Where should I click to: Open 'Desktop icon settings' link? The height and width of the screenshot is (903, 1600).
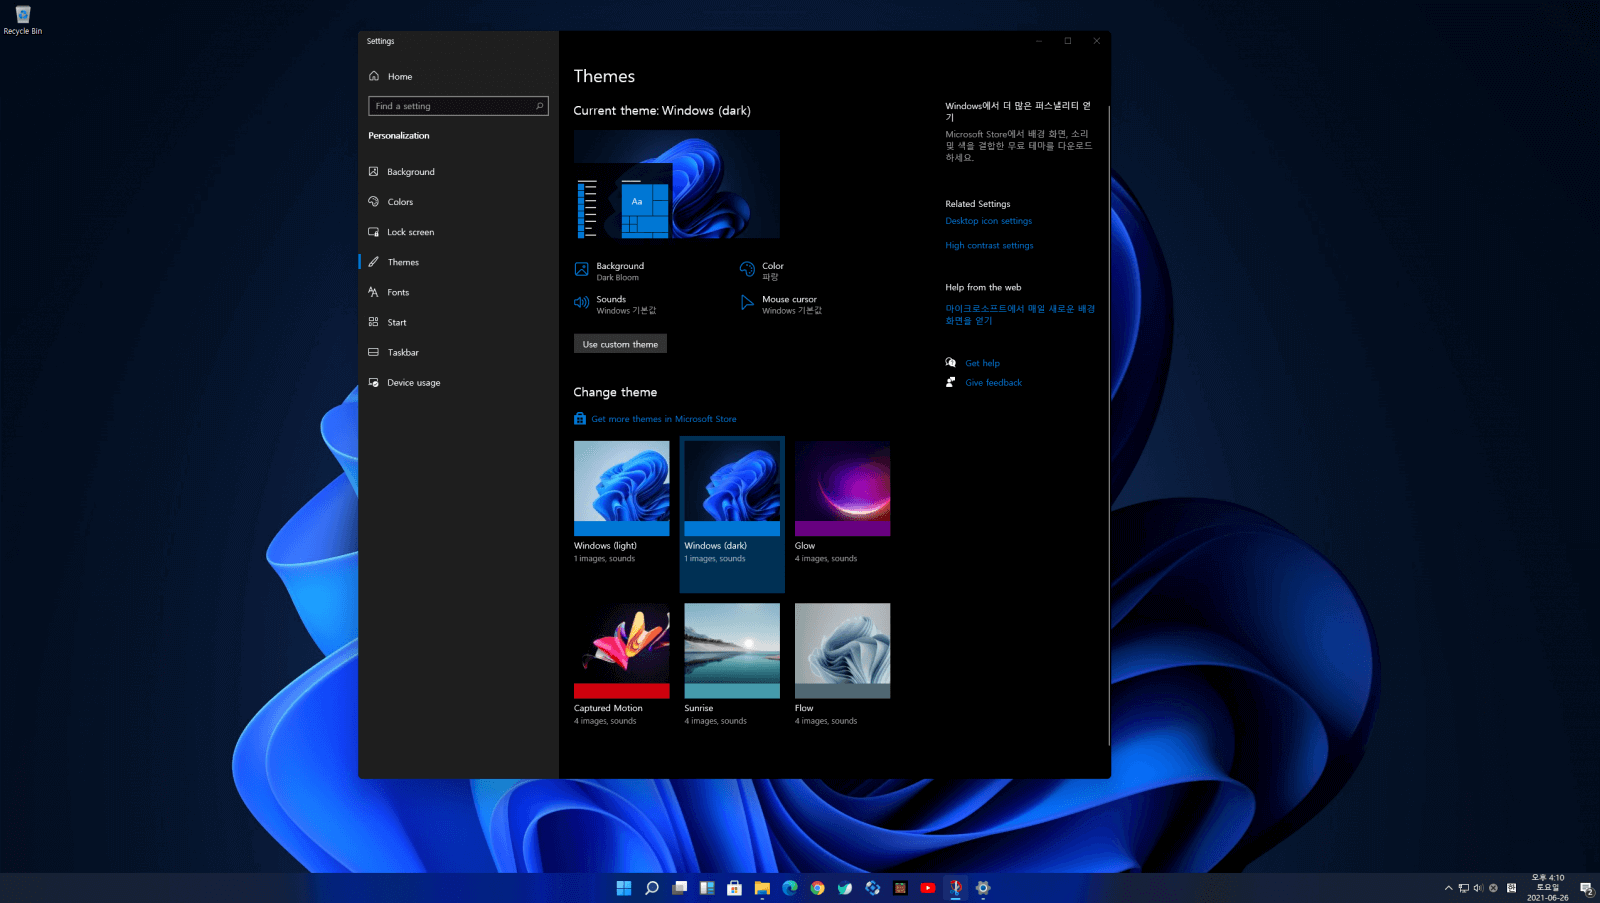tap(989, 221)
